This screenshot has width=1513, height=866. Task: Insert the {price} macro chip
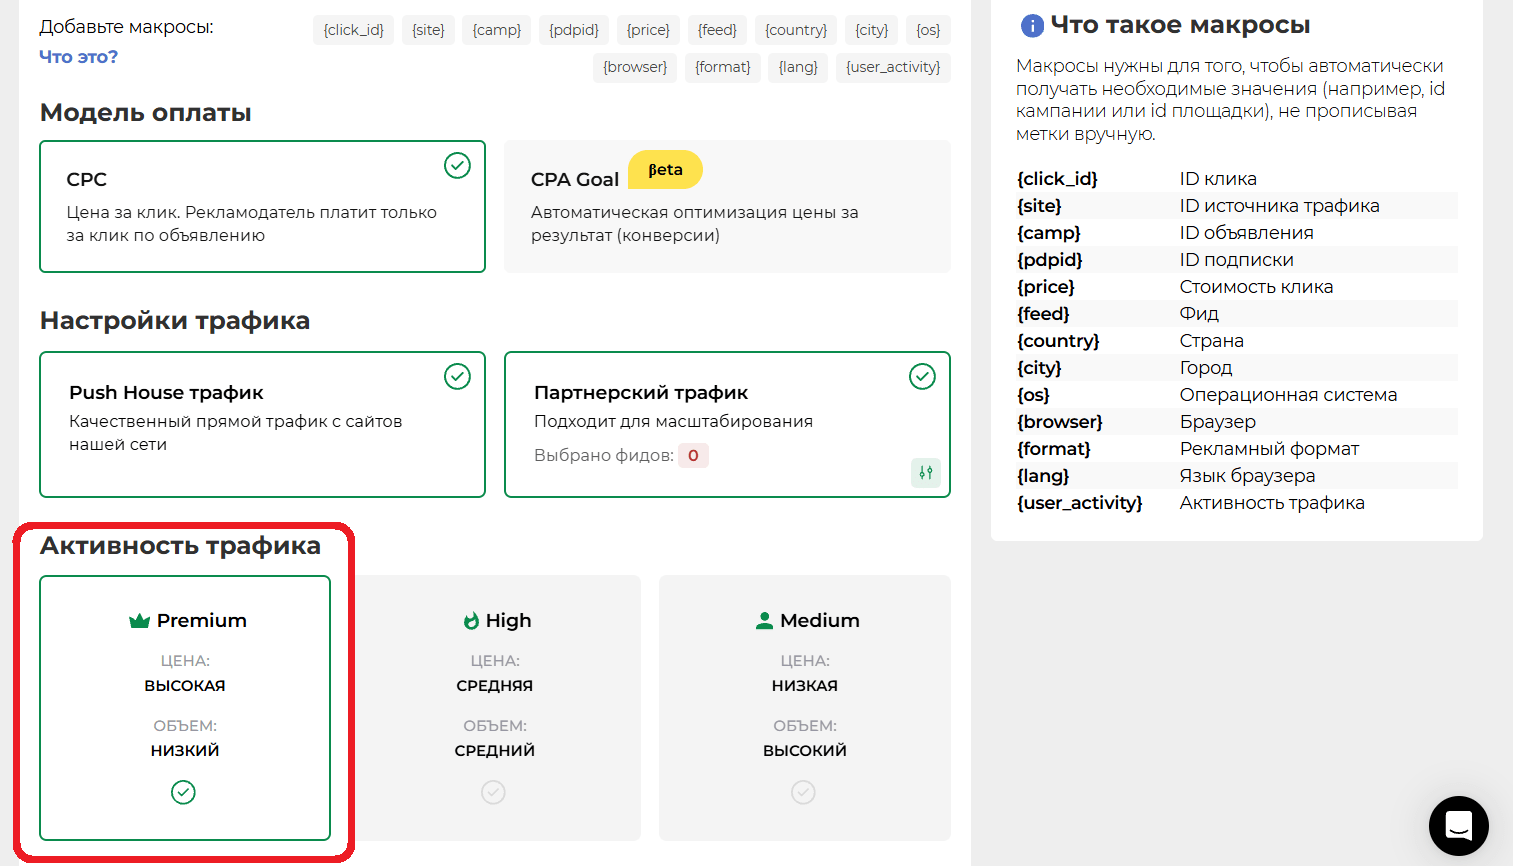[x=648, y=30]
